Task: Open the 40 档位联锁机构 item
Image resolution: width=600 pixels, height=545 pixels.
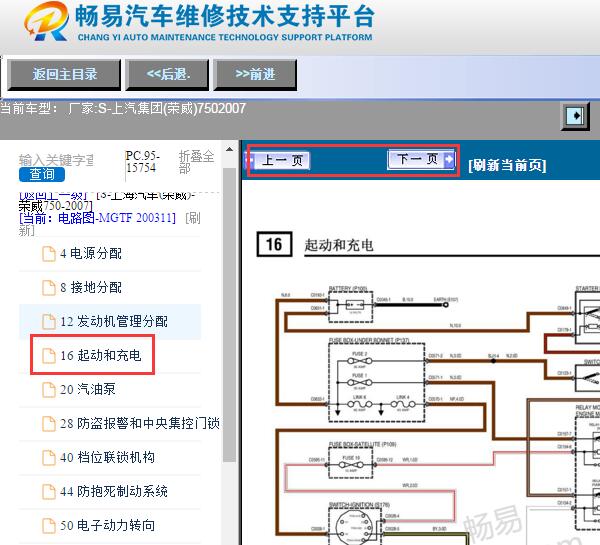Action: click(107, 458)
